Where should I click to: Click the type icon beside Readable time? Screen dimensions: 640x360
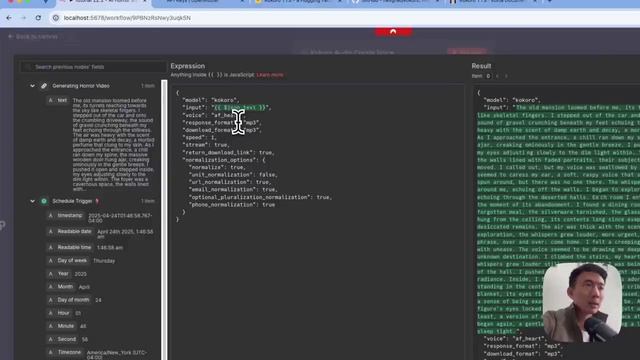(x=51, y=247)
